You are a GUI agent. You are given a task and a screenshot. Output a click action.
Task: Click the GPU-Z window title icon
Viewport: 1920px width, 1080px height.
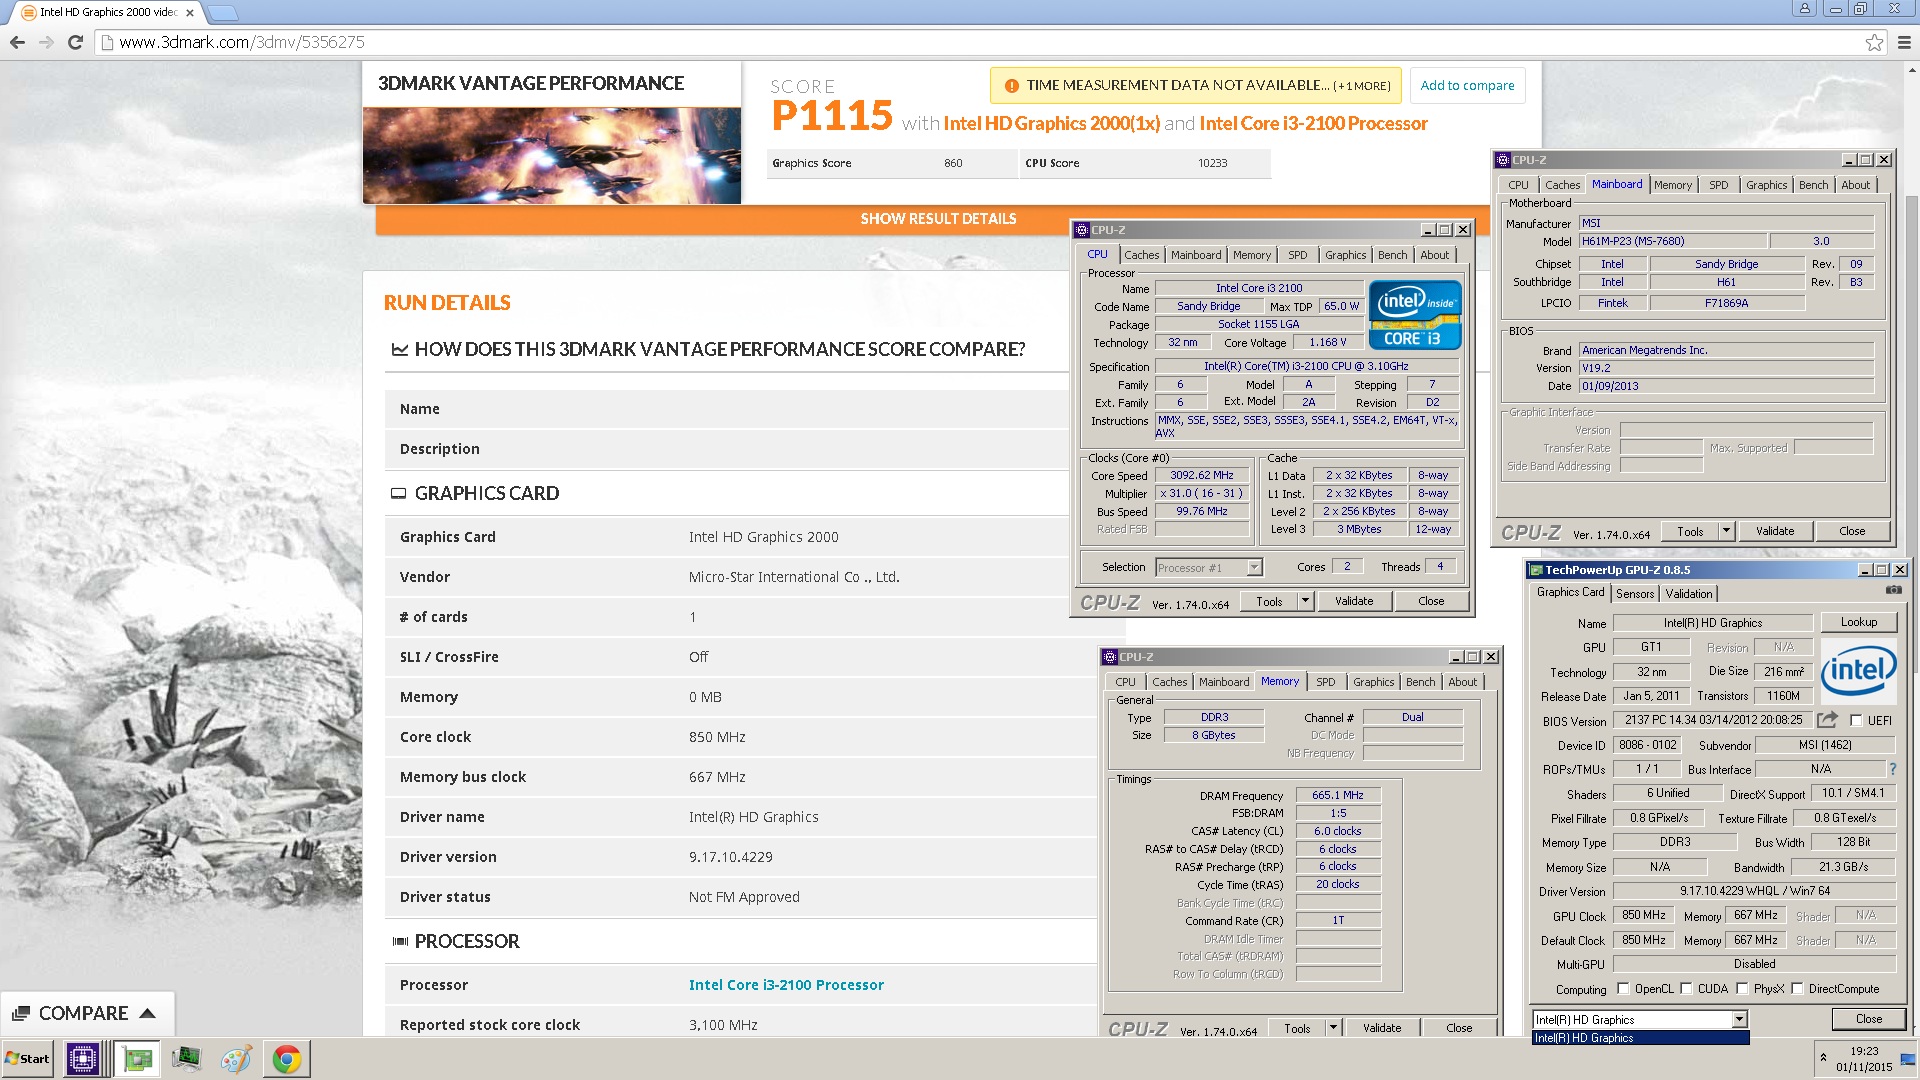tap(1536, 570)
